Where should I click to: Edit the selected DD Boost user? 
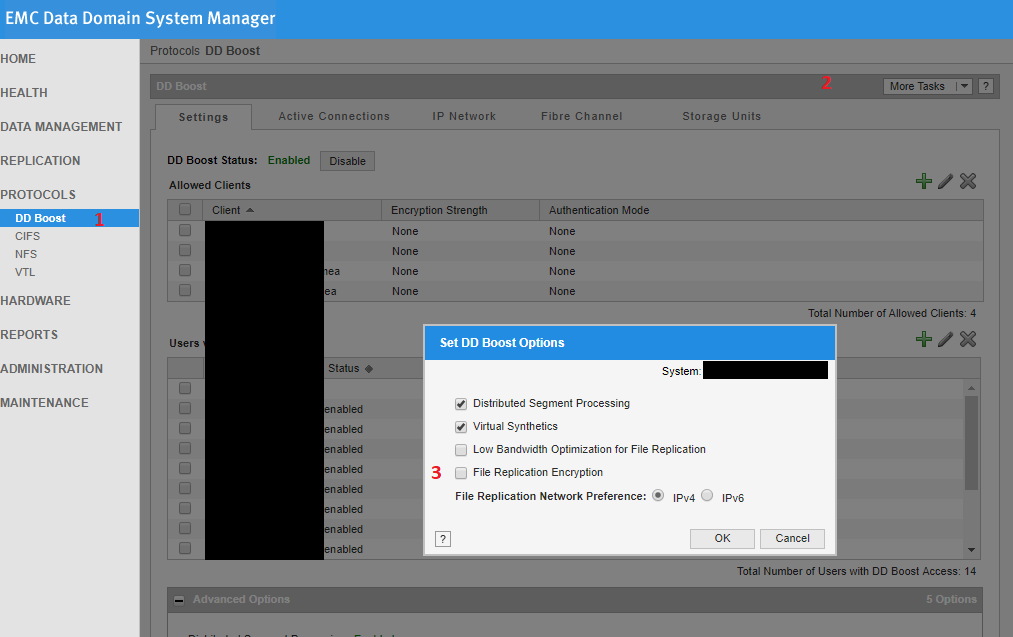point(945,339)
